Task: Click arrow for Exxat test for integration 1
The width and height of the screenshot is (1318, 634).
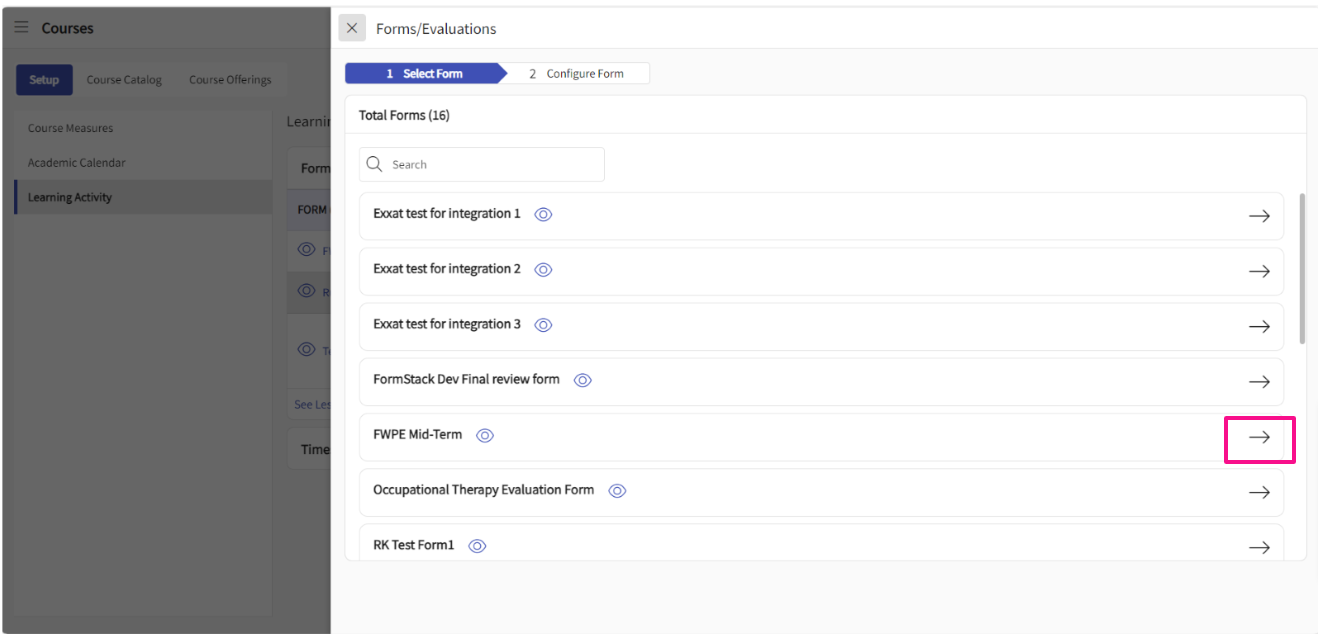Action: [1259, 216]
